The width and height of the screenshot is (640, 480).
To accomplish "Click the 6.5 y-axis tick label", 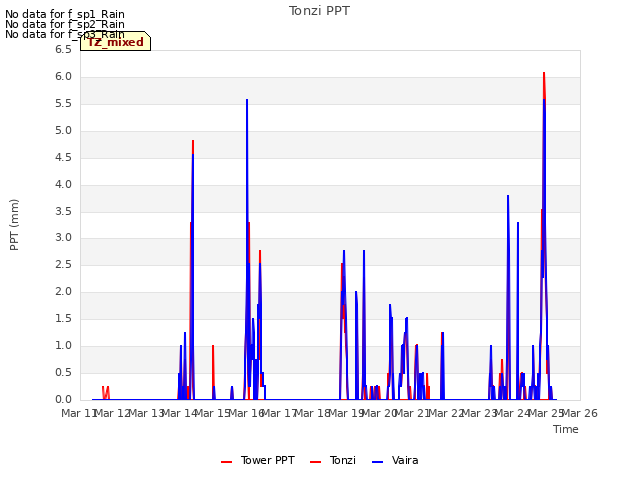I will click(63, 50).
